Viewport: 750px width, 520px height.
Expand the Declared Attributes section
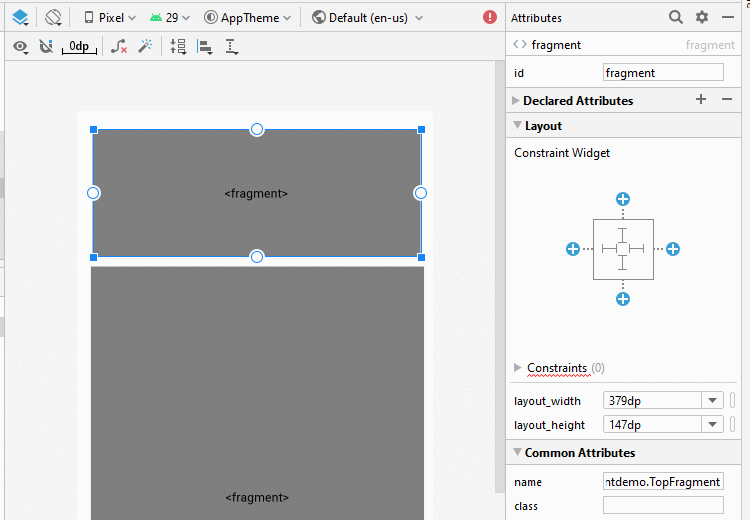click(516, 100)
